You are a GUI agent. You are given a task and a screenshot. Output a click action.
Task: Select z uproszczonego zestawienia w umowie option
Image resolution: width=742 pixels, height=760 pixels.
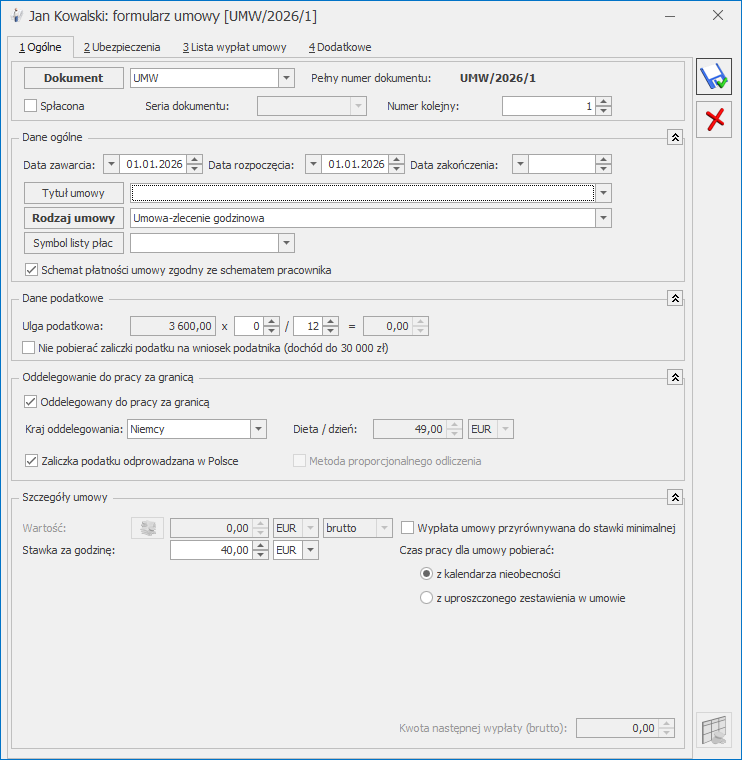point(426,598)
